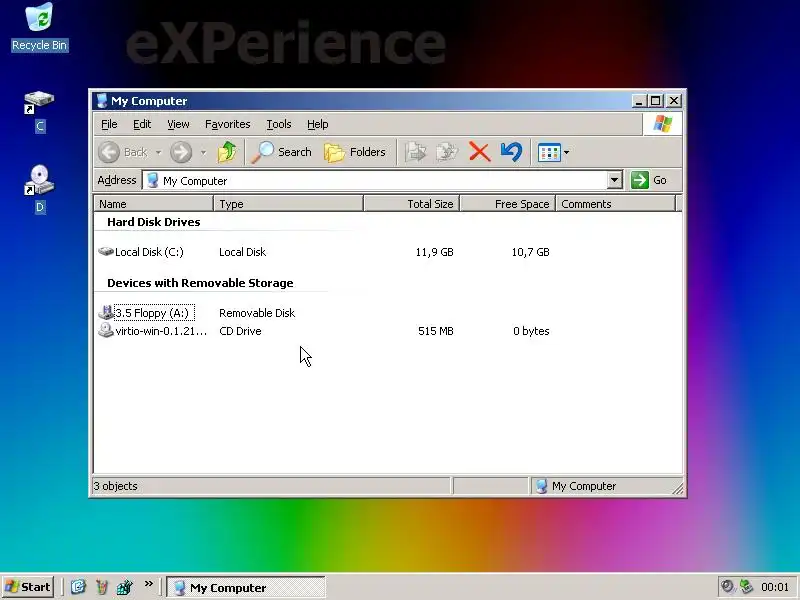
Task: Expand the Forward history dropdown arrow
Action: pos(203,153)
